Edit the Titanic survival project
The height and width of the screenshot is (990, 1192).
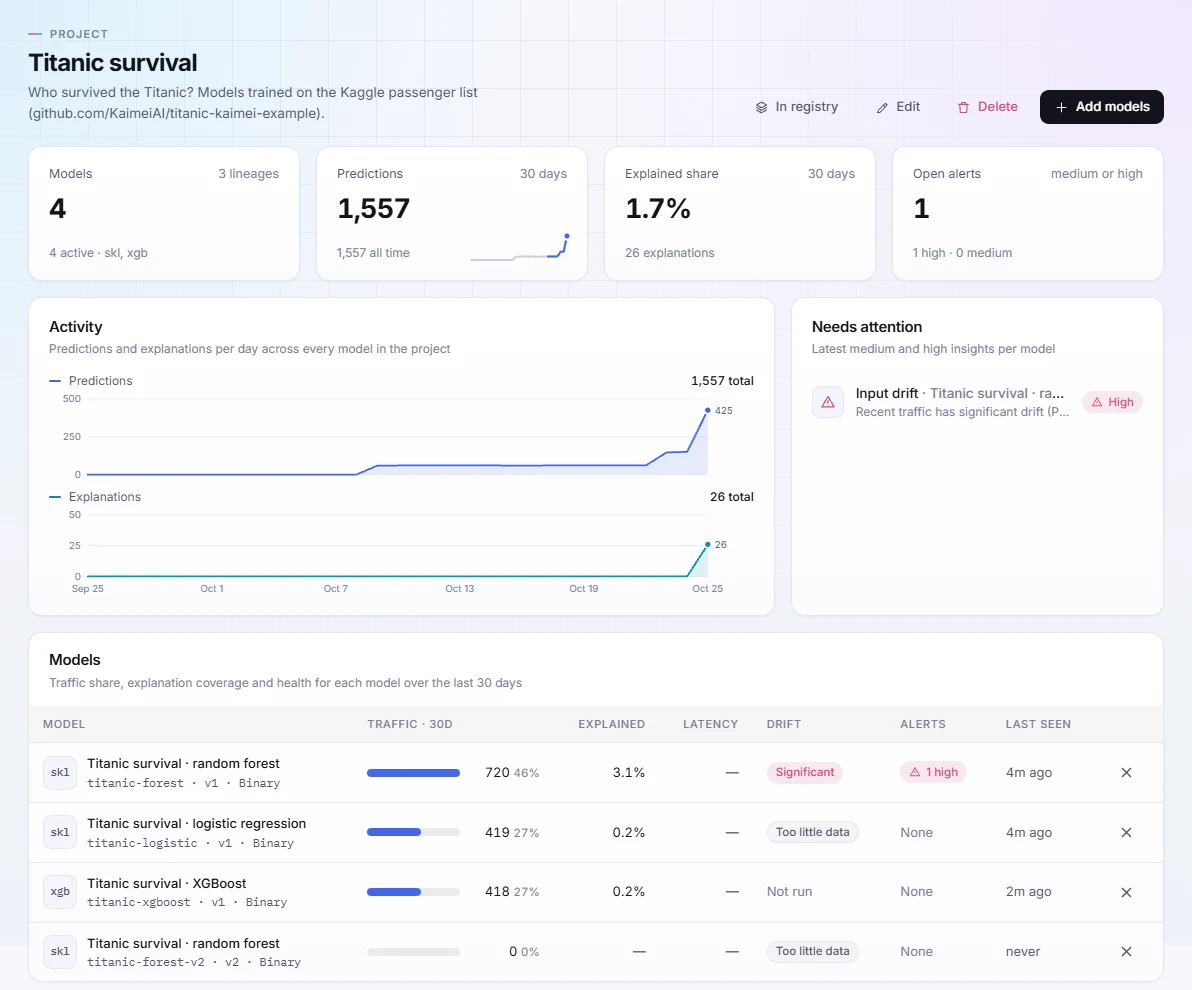coord(898,107)
